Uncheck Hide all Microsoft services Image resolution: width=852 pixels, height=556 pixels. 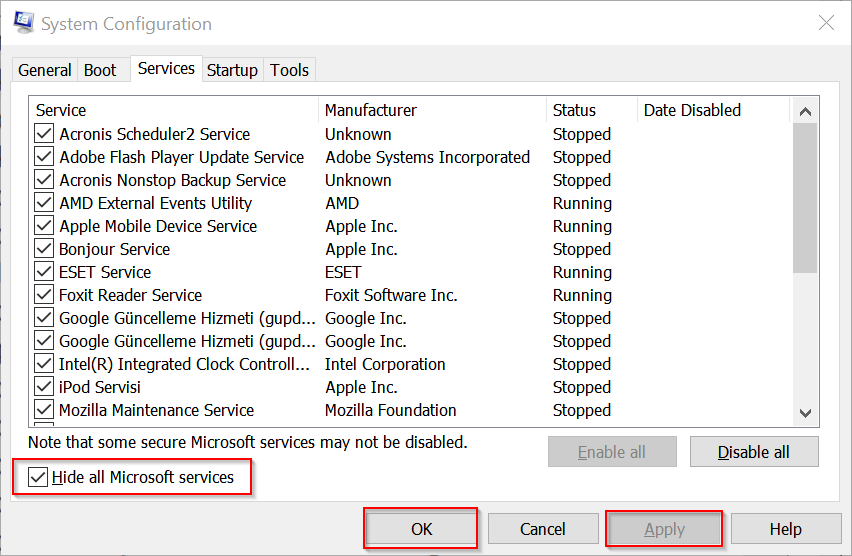click(x=38, y=477)
